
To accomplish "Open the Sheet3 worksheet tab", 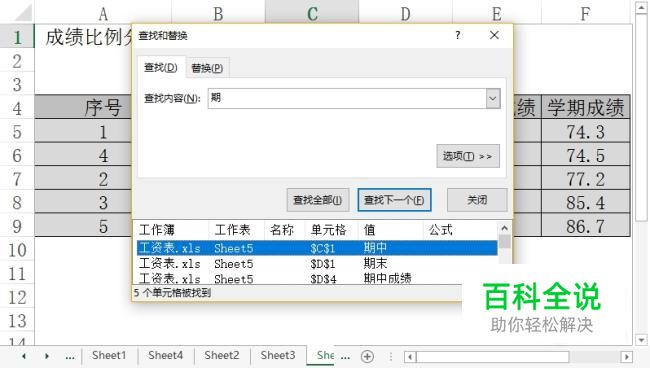I will [x=278, y=356].
